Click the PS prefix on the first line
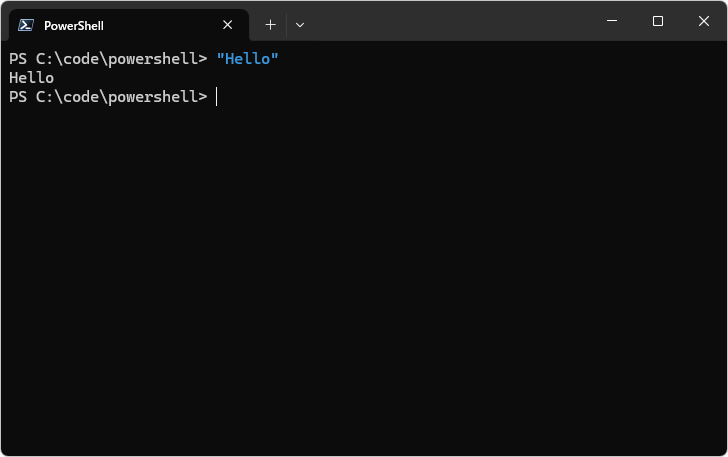This screenshot has width=728, height=457. (17, 59)
